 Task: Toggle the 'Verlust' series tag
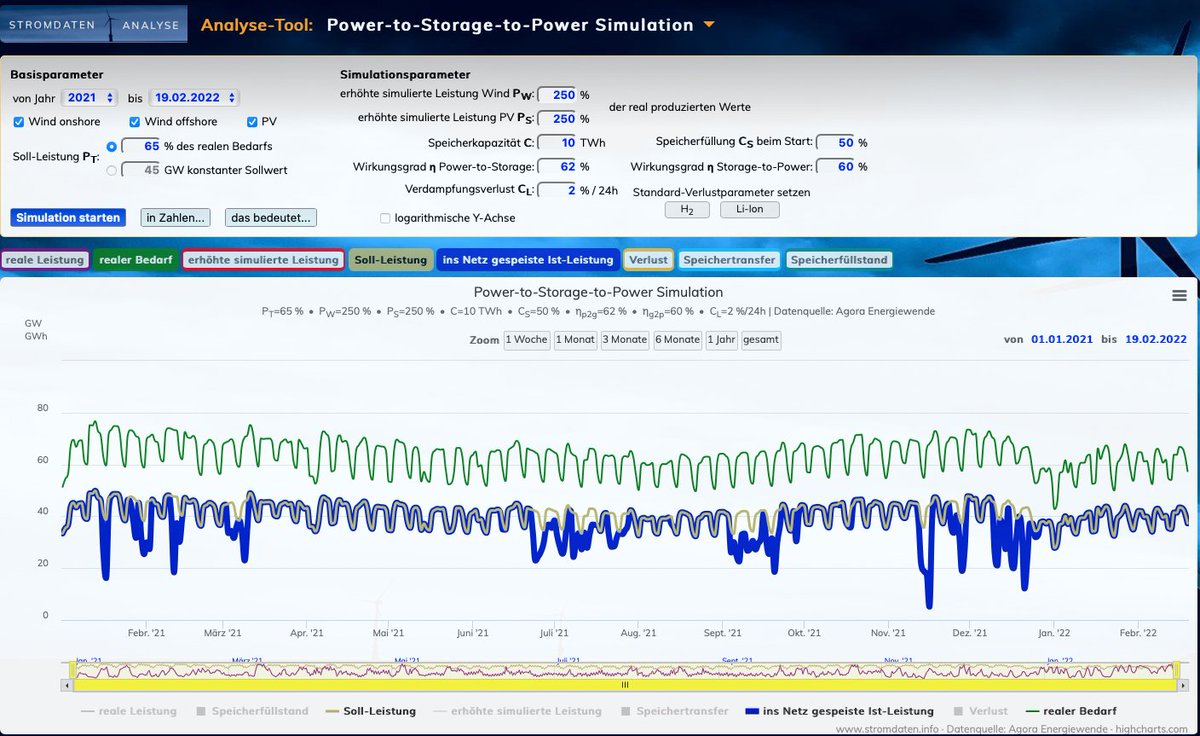coord(648,260)
